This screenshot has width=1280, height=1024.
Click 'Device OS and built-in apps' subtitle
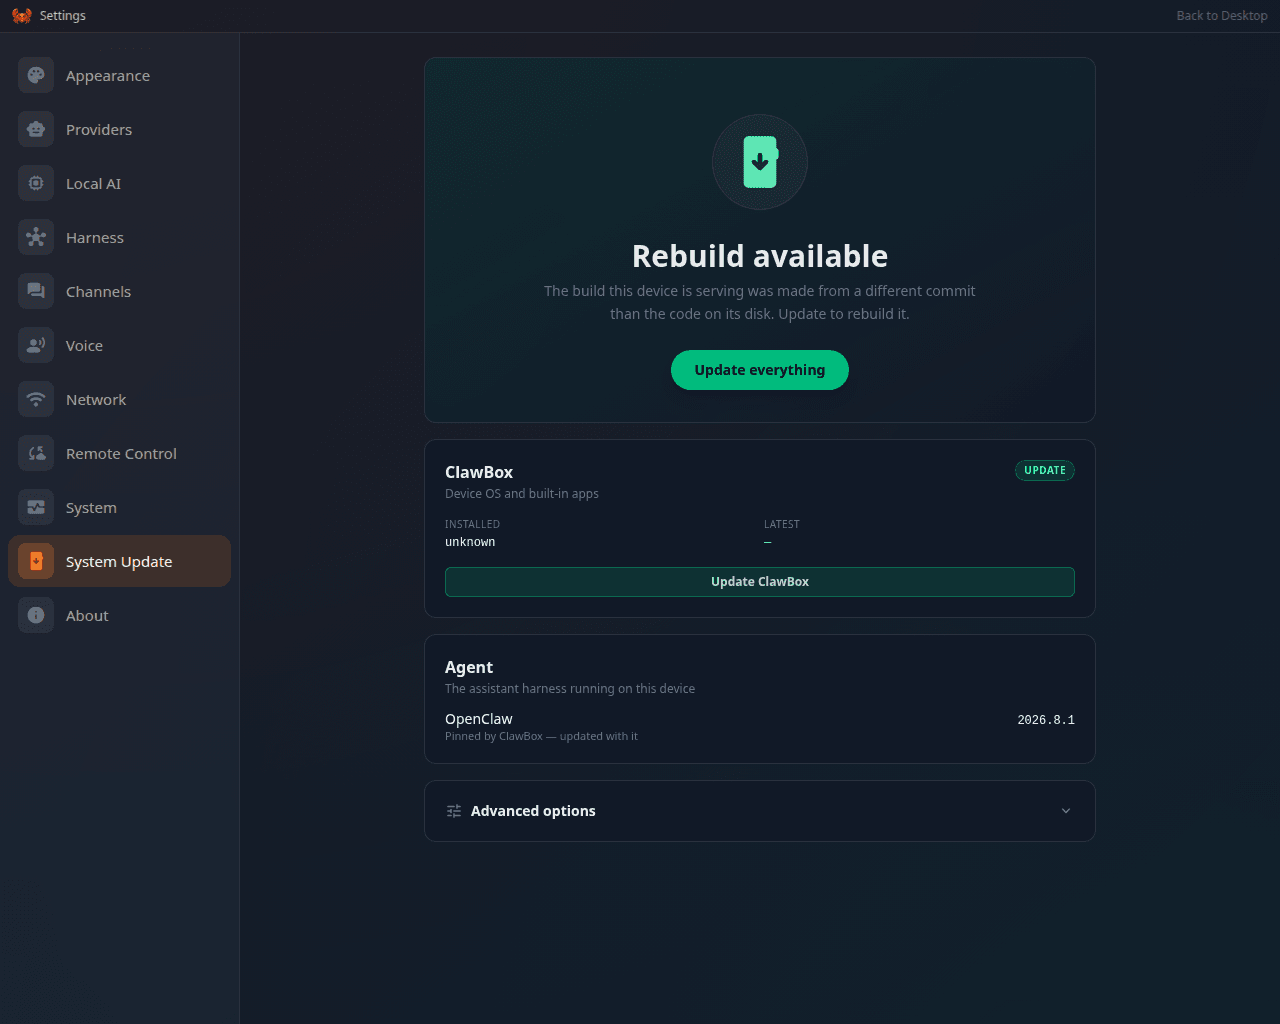click(522, 494)
